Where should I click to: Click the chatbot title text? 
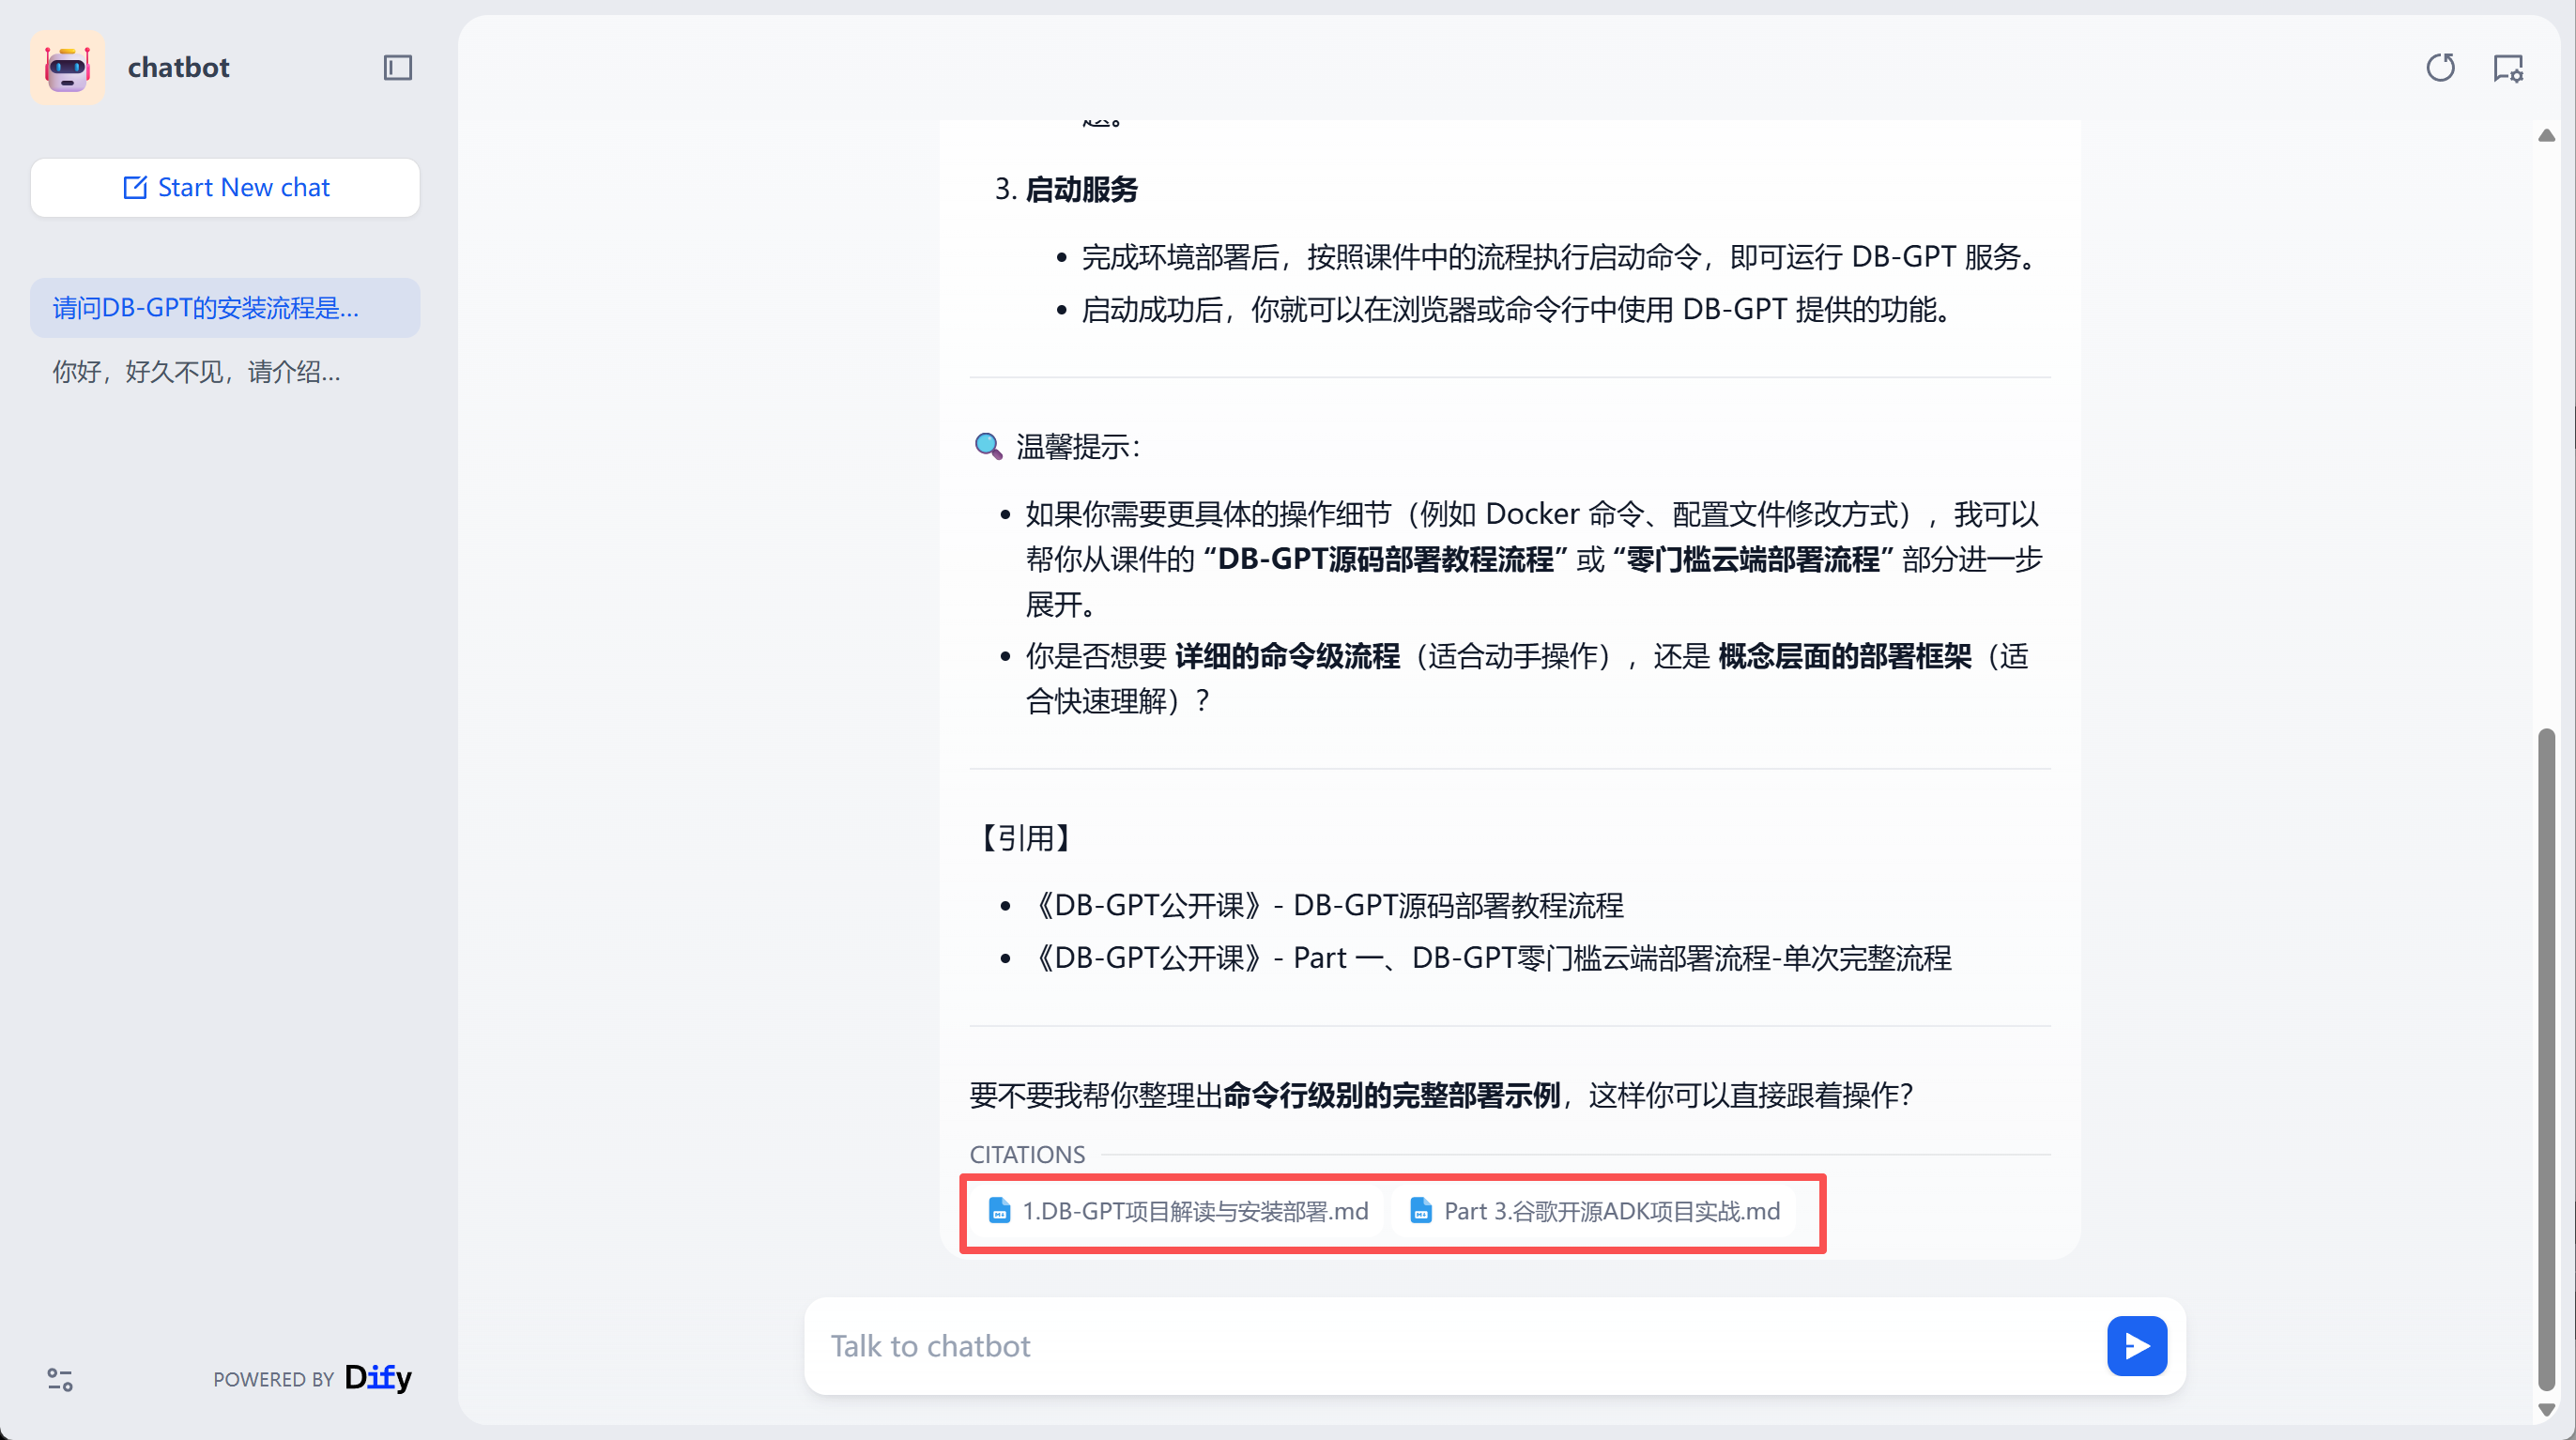click(x=179, y=67)
